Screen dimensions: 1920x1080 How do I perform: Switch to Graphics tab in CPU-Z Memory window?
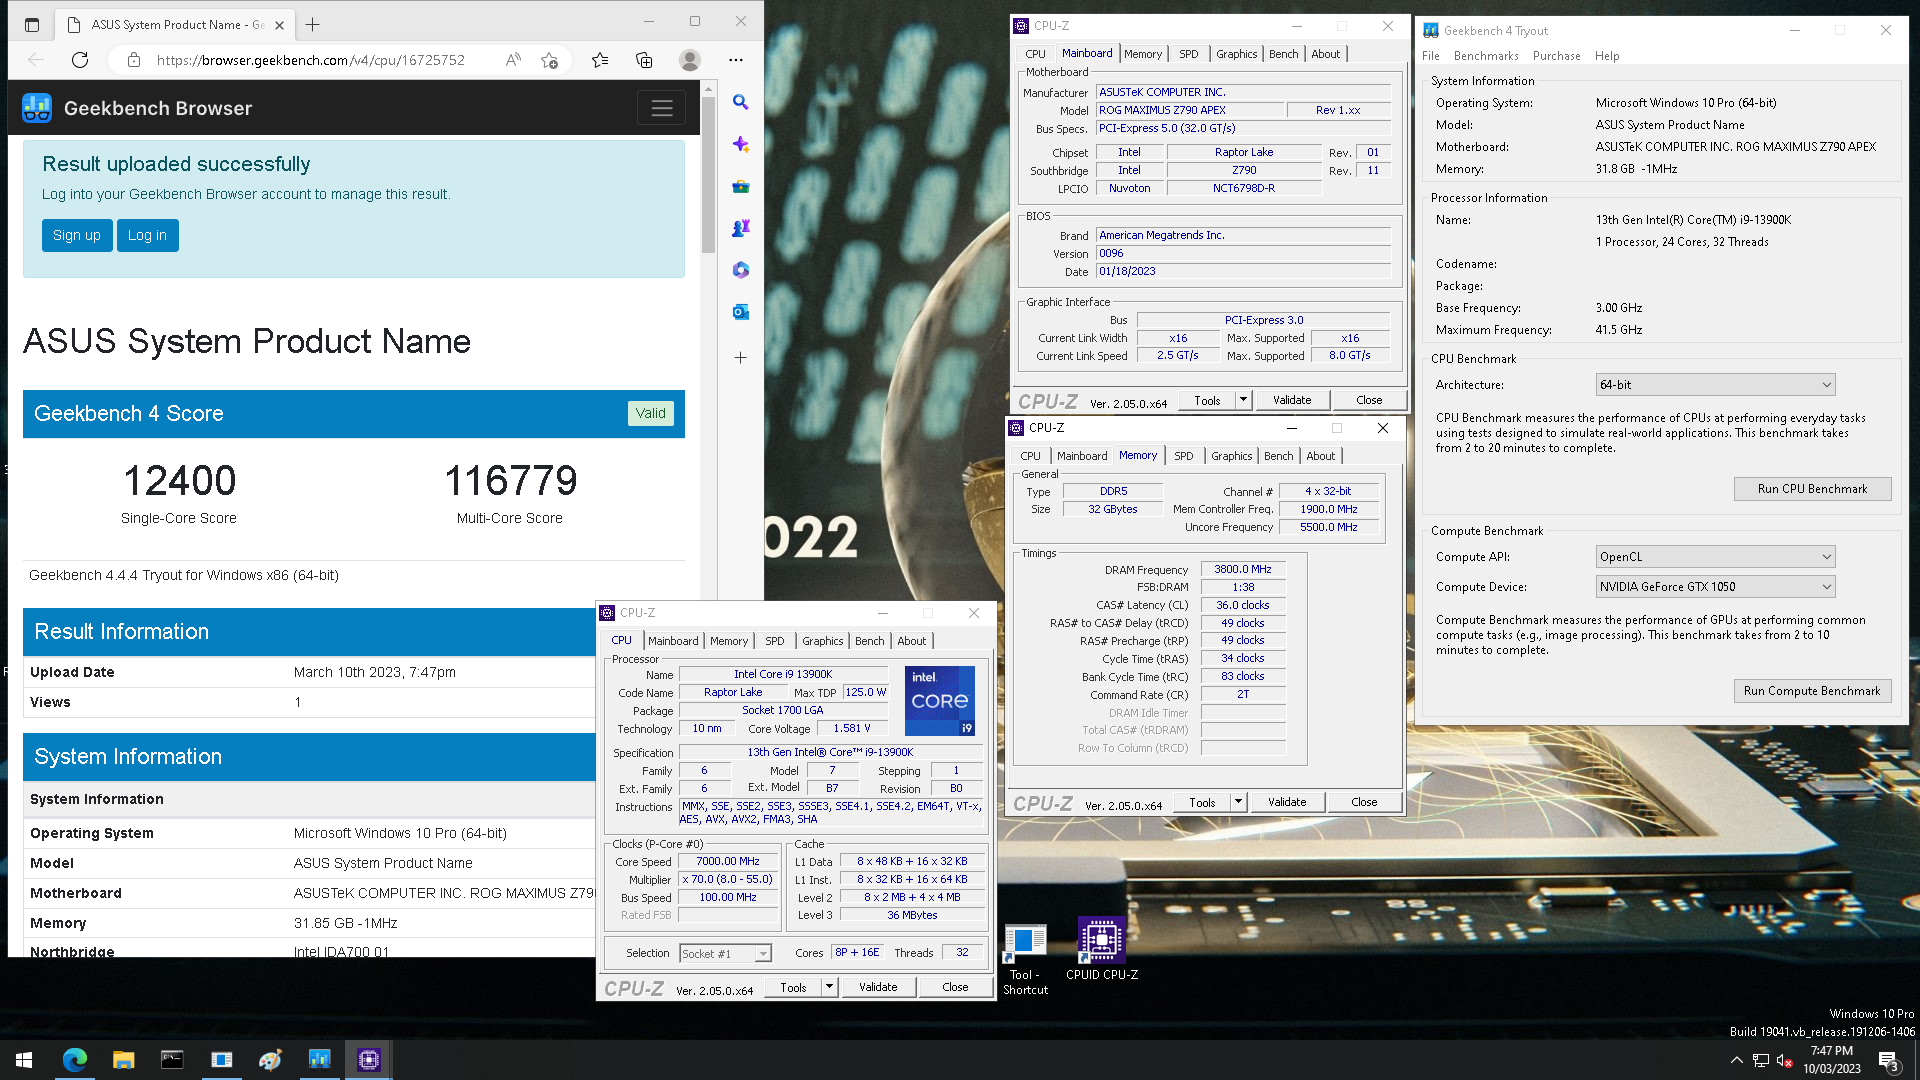1231,456
